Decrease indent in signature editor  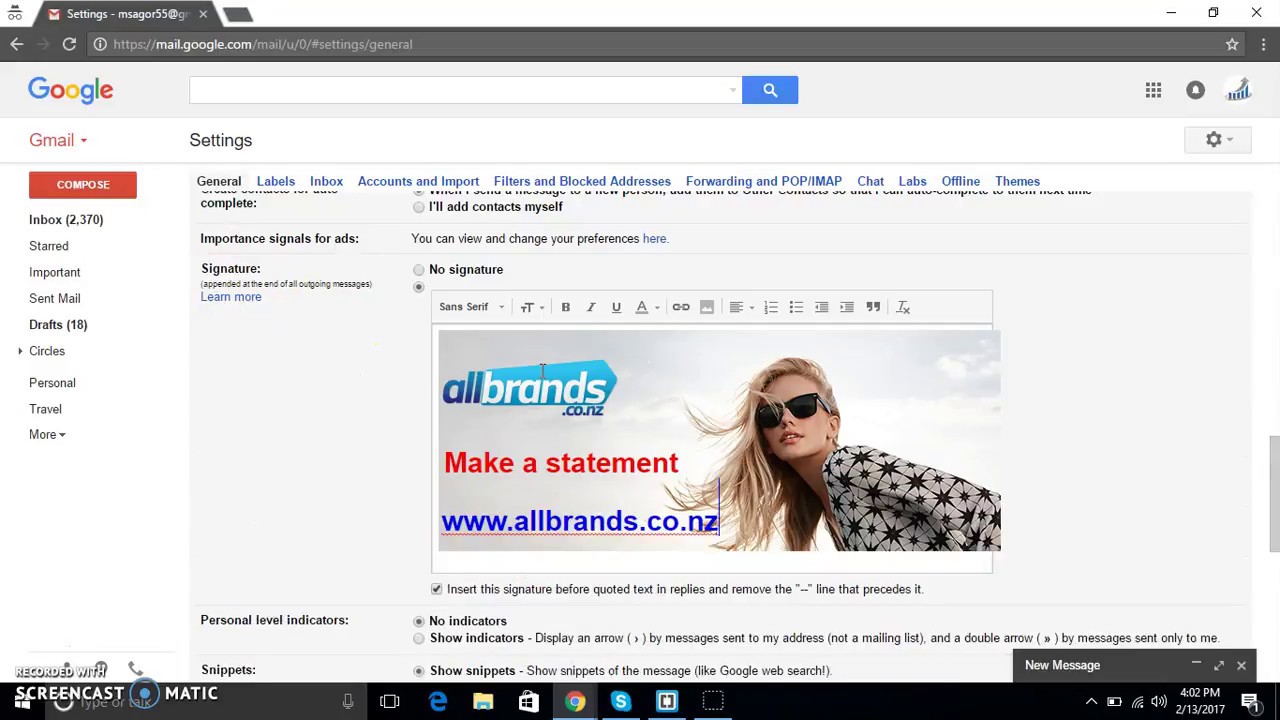pos(821,307)
